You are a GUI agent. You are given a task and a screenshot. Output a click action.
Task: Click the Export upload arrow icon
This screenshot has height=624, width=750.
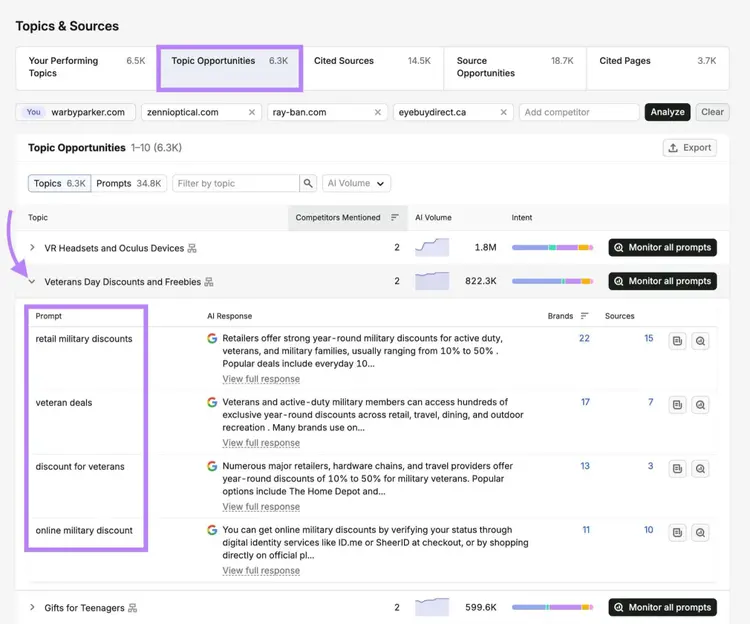tap(673, 148)
